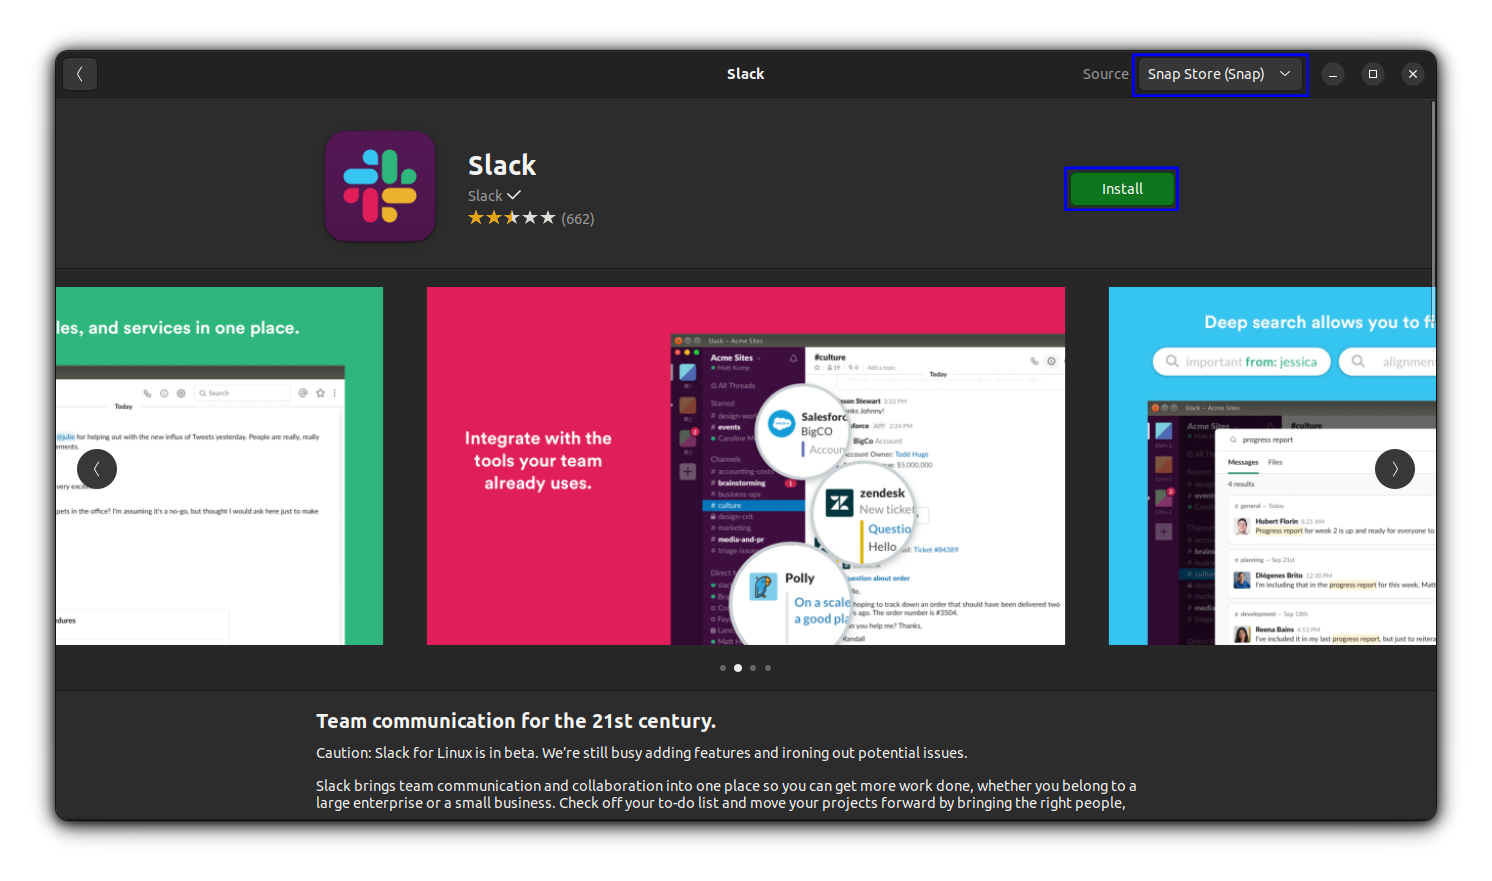1492x881 pixels.
Task: Open the 662 reviews count
Action: click(578, 219)
